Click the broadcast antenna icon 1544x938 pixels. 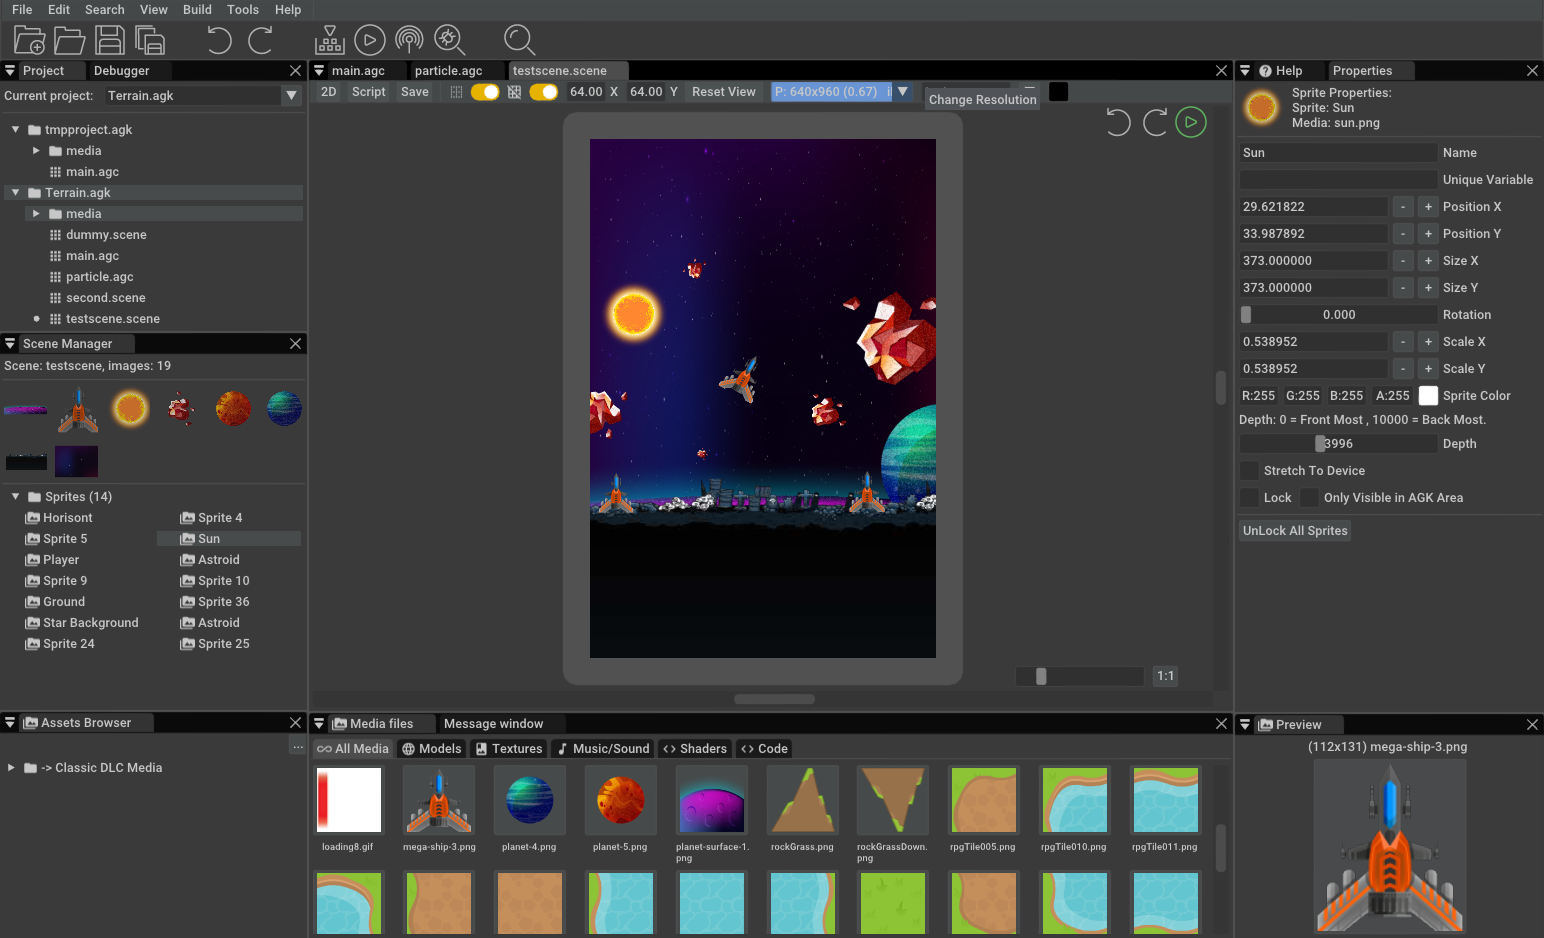pyautogui.click(x=409, y=40)
